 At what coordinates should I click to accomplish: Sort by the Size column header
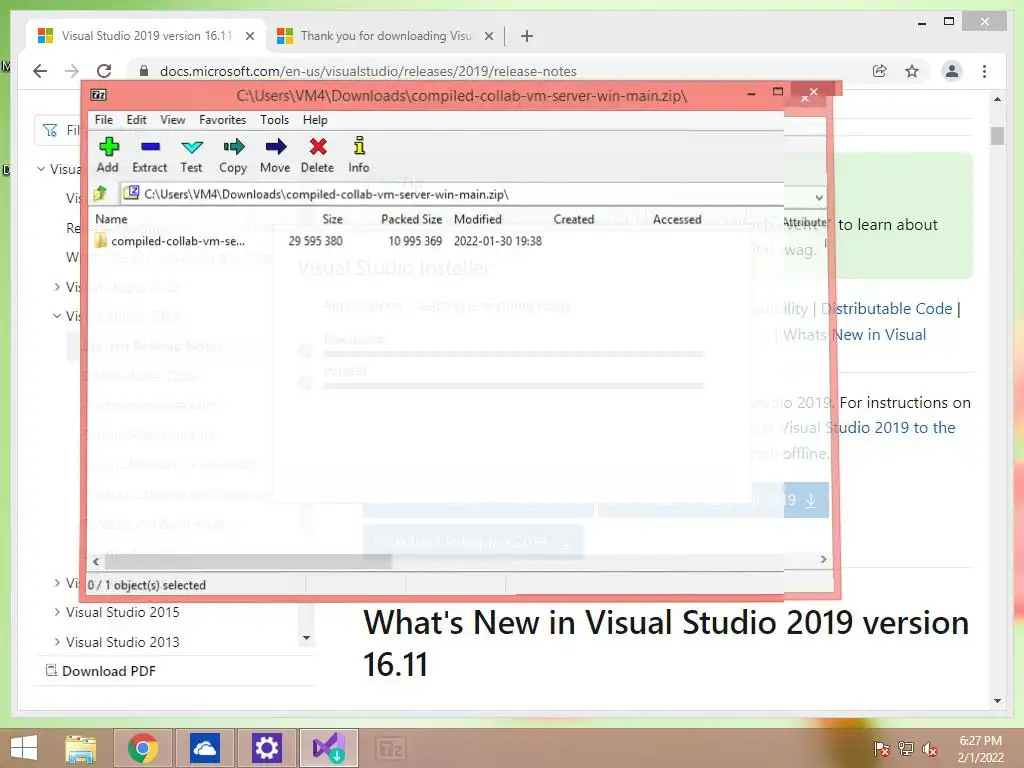(x=332, y=219)
